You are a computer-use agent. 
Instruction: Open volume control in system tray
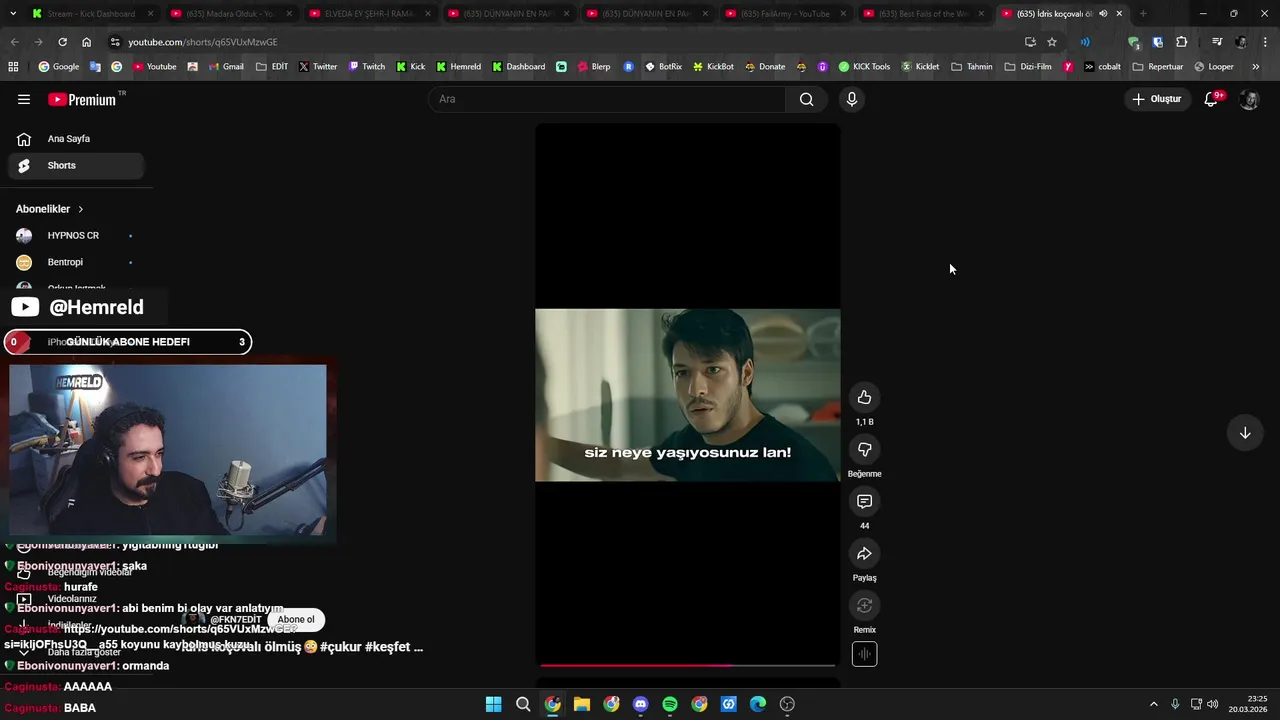[1213, 704]
